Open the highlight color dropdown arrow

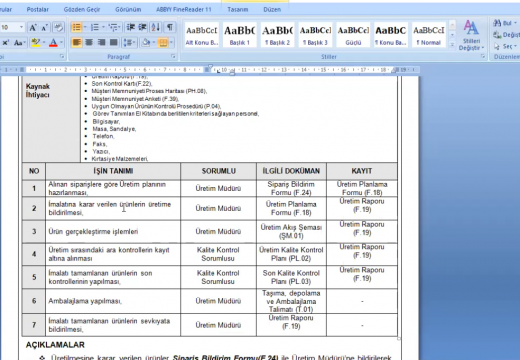pyautogui.click(x=44, y=43)
